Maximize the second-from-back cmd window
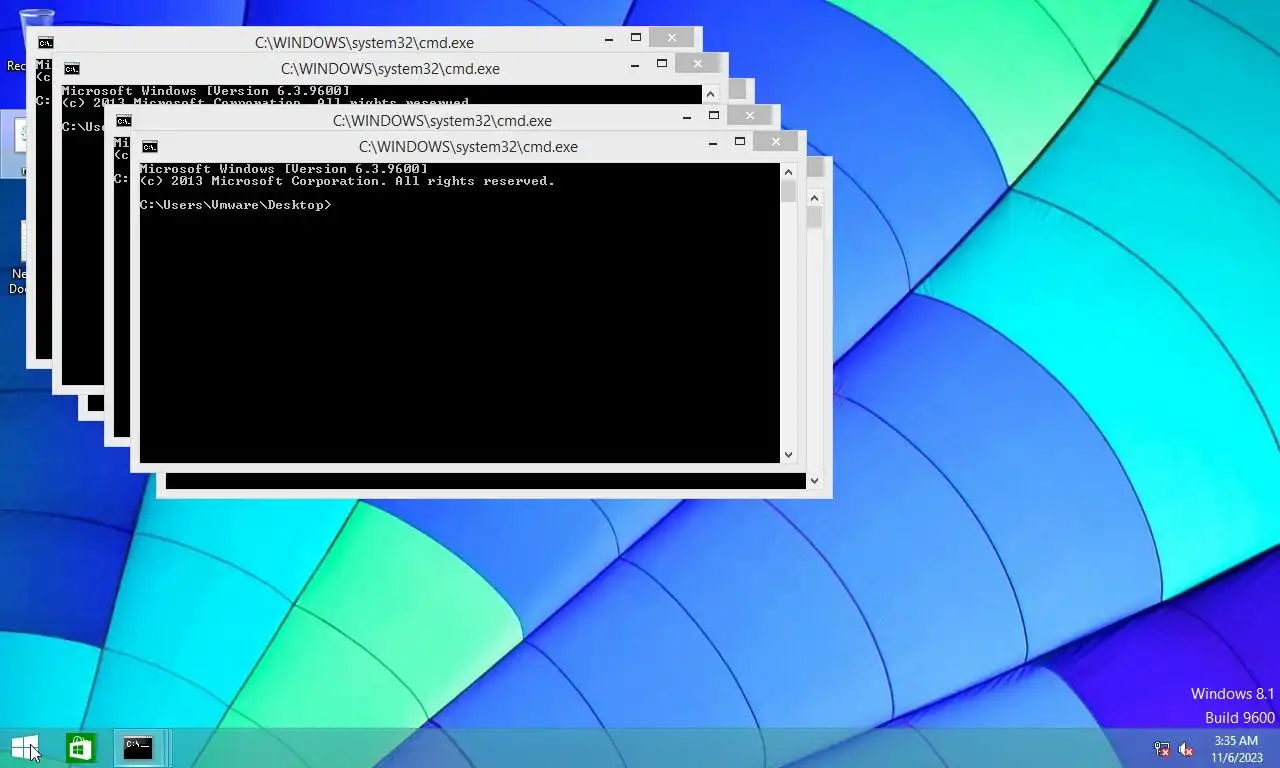Image resolution: width=1280 pixels, height=768 pixels. (x=662, y=64)
